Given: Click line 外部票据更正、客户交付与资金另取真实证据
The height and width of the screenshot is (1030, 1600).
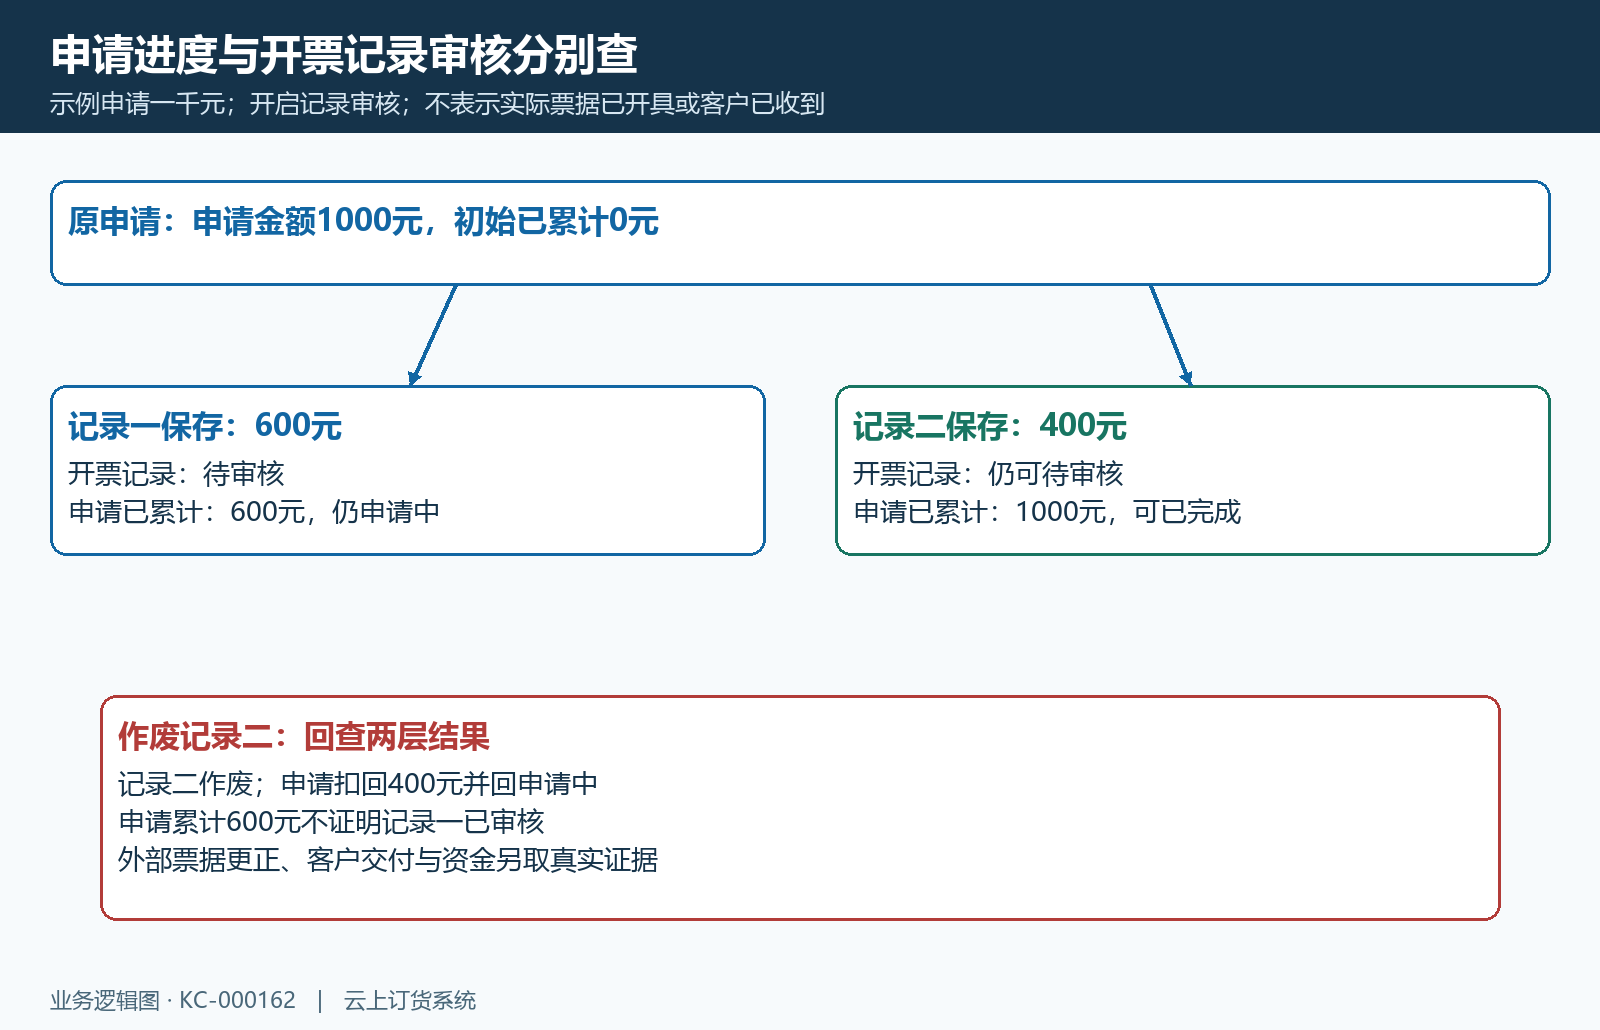Looking at the screenshot, I should (x=388, y=859).
